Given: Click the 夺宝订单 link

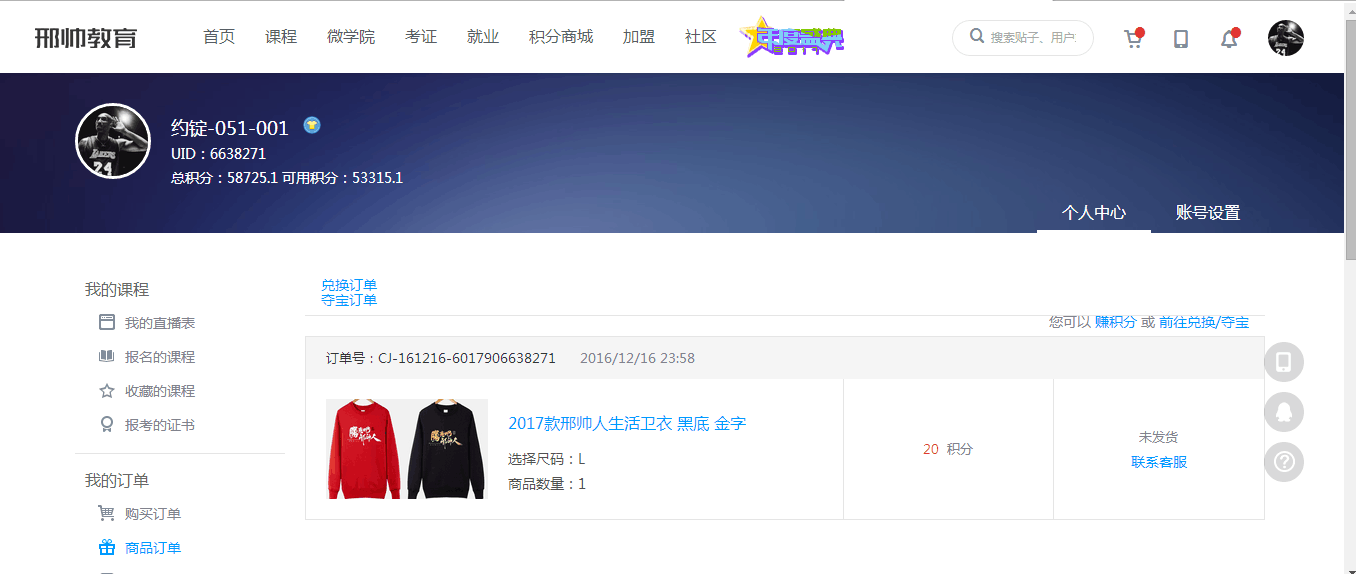Looking at the screenshot, I should (x=349, y=300).
